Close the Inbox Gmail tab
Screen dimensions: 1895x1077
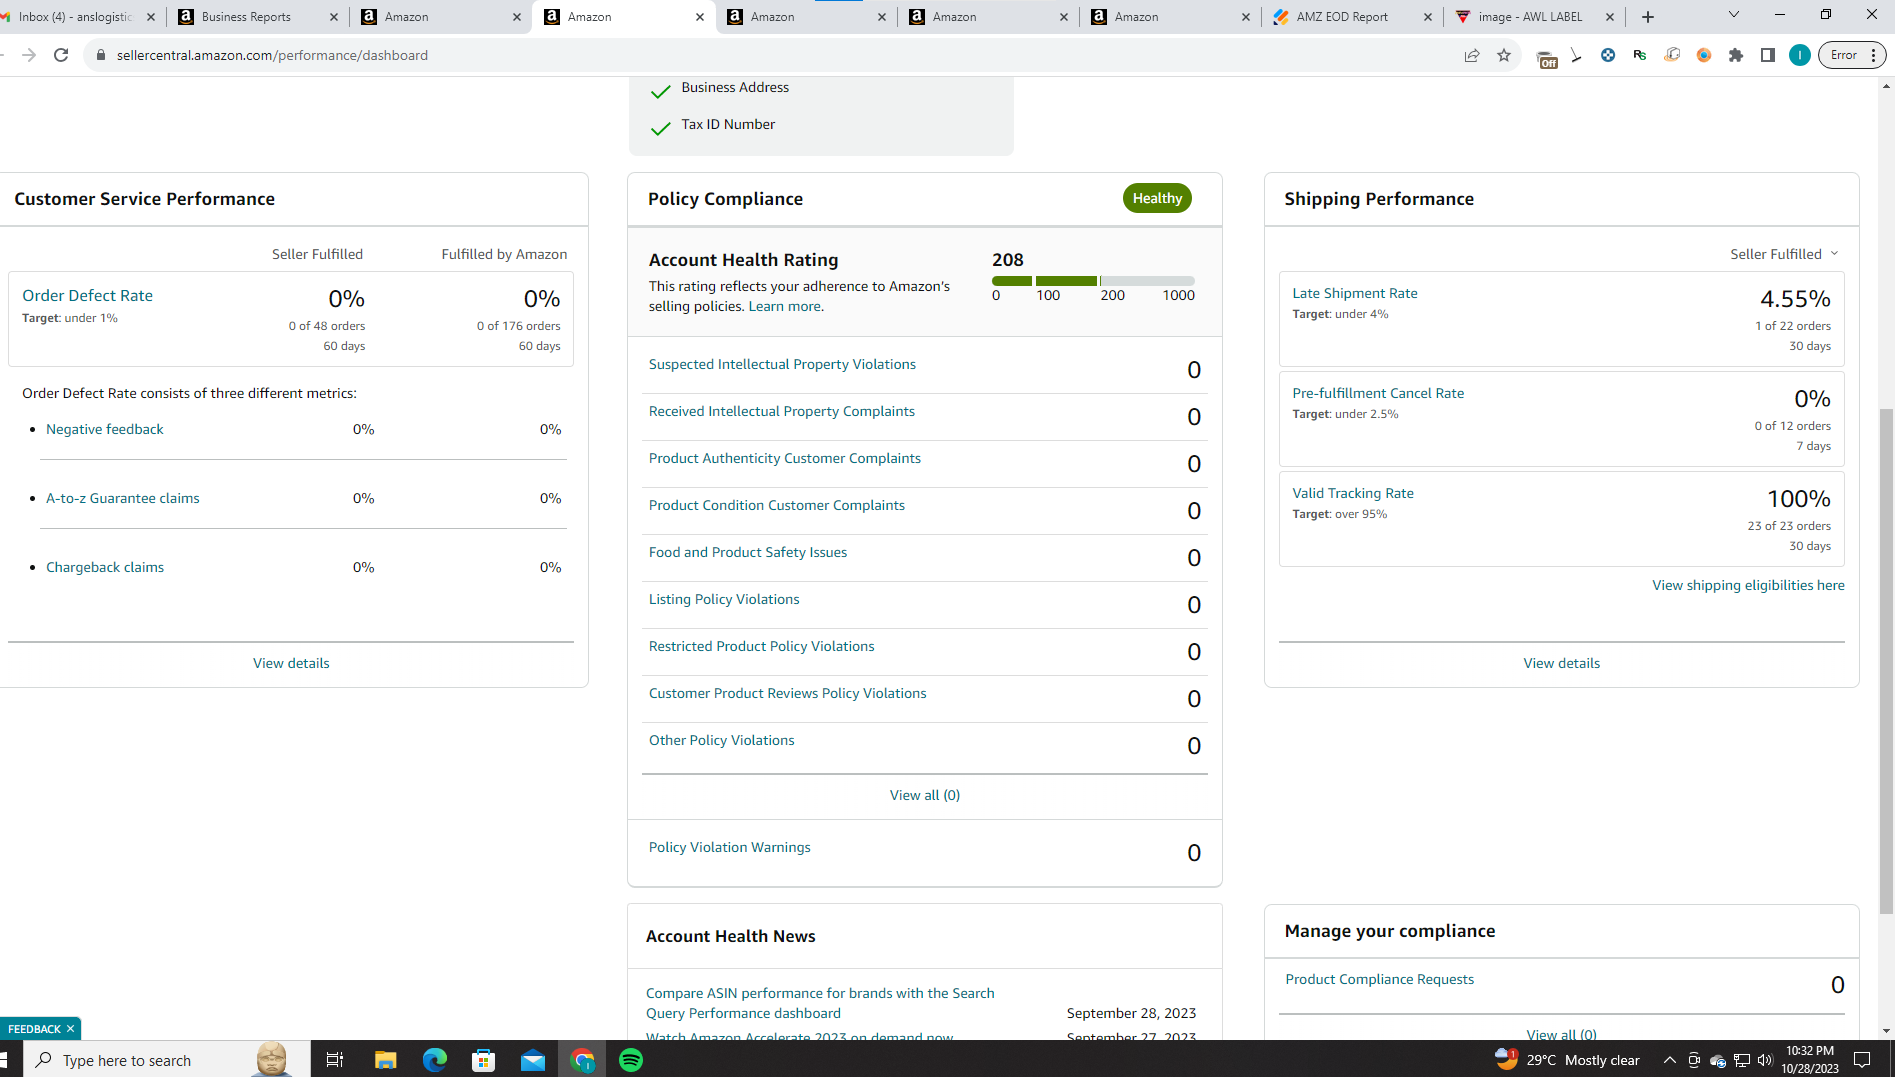coord(151,17)
